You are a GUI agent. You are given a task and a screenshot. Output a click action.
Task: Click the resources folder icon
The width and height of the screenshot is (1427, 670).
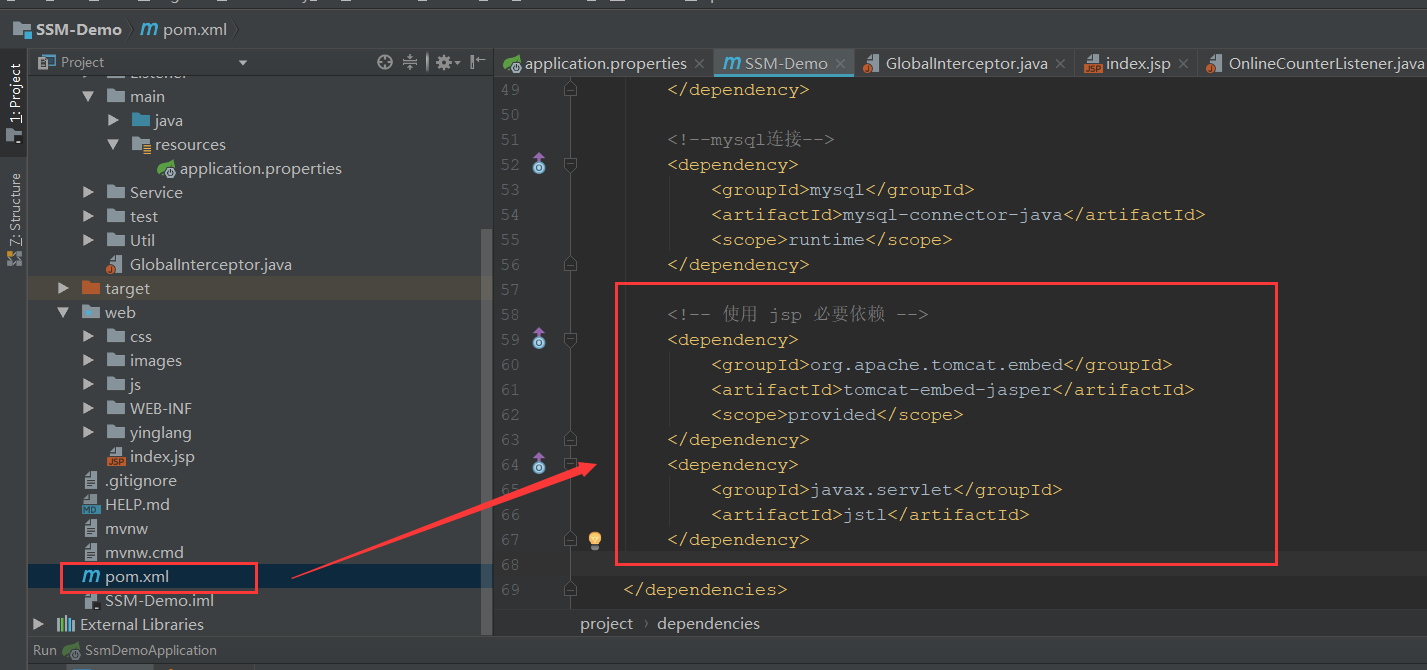pyautogui.click(x=141, y=144)
